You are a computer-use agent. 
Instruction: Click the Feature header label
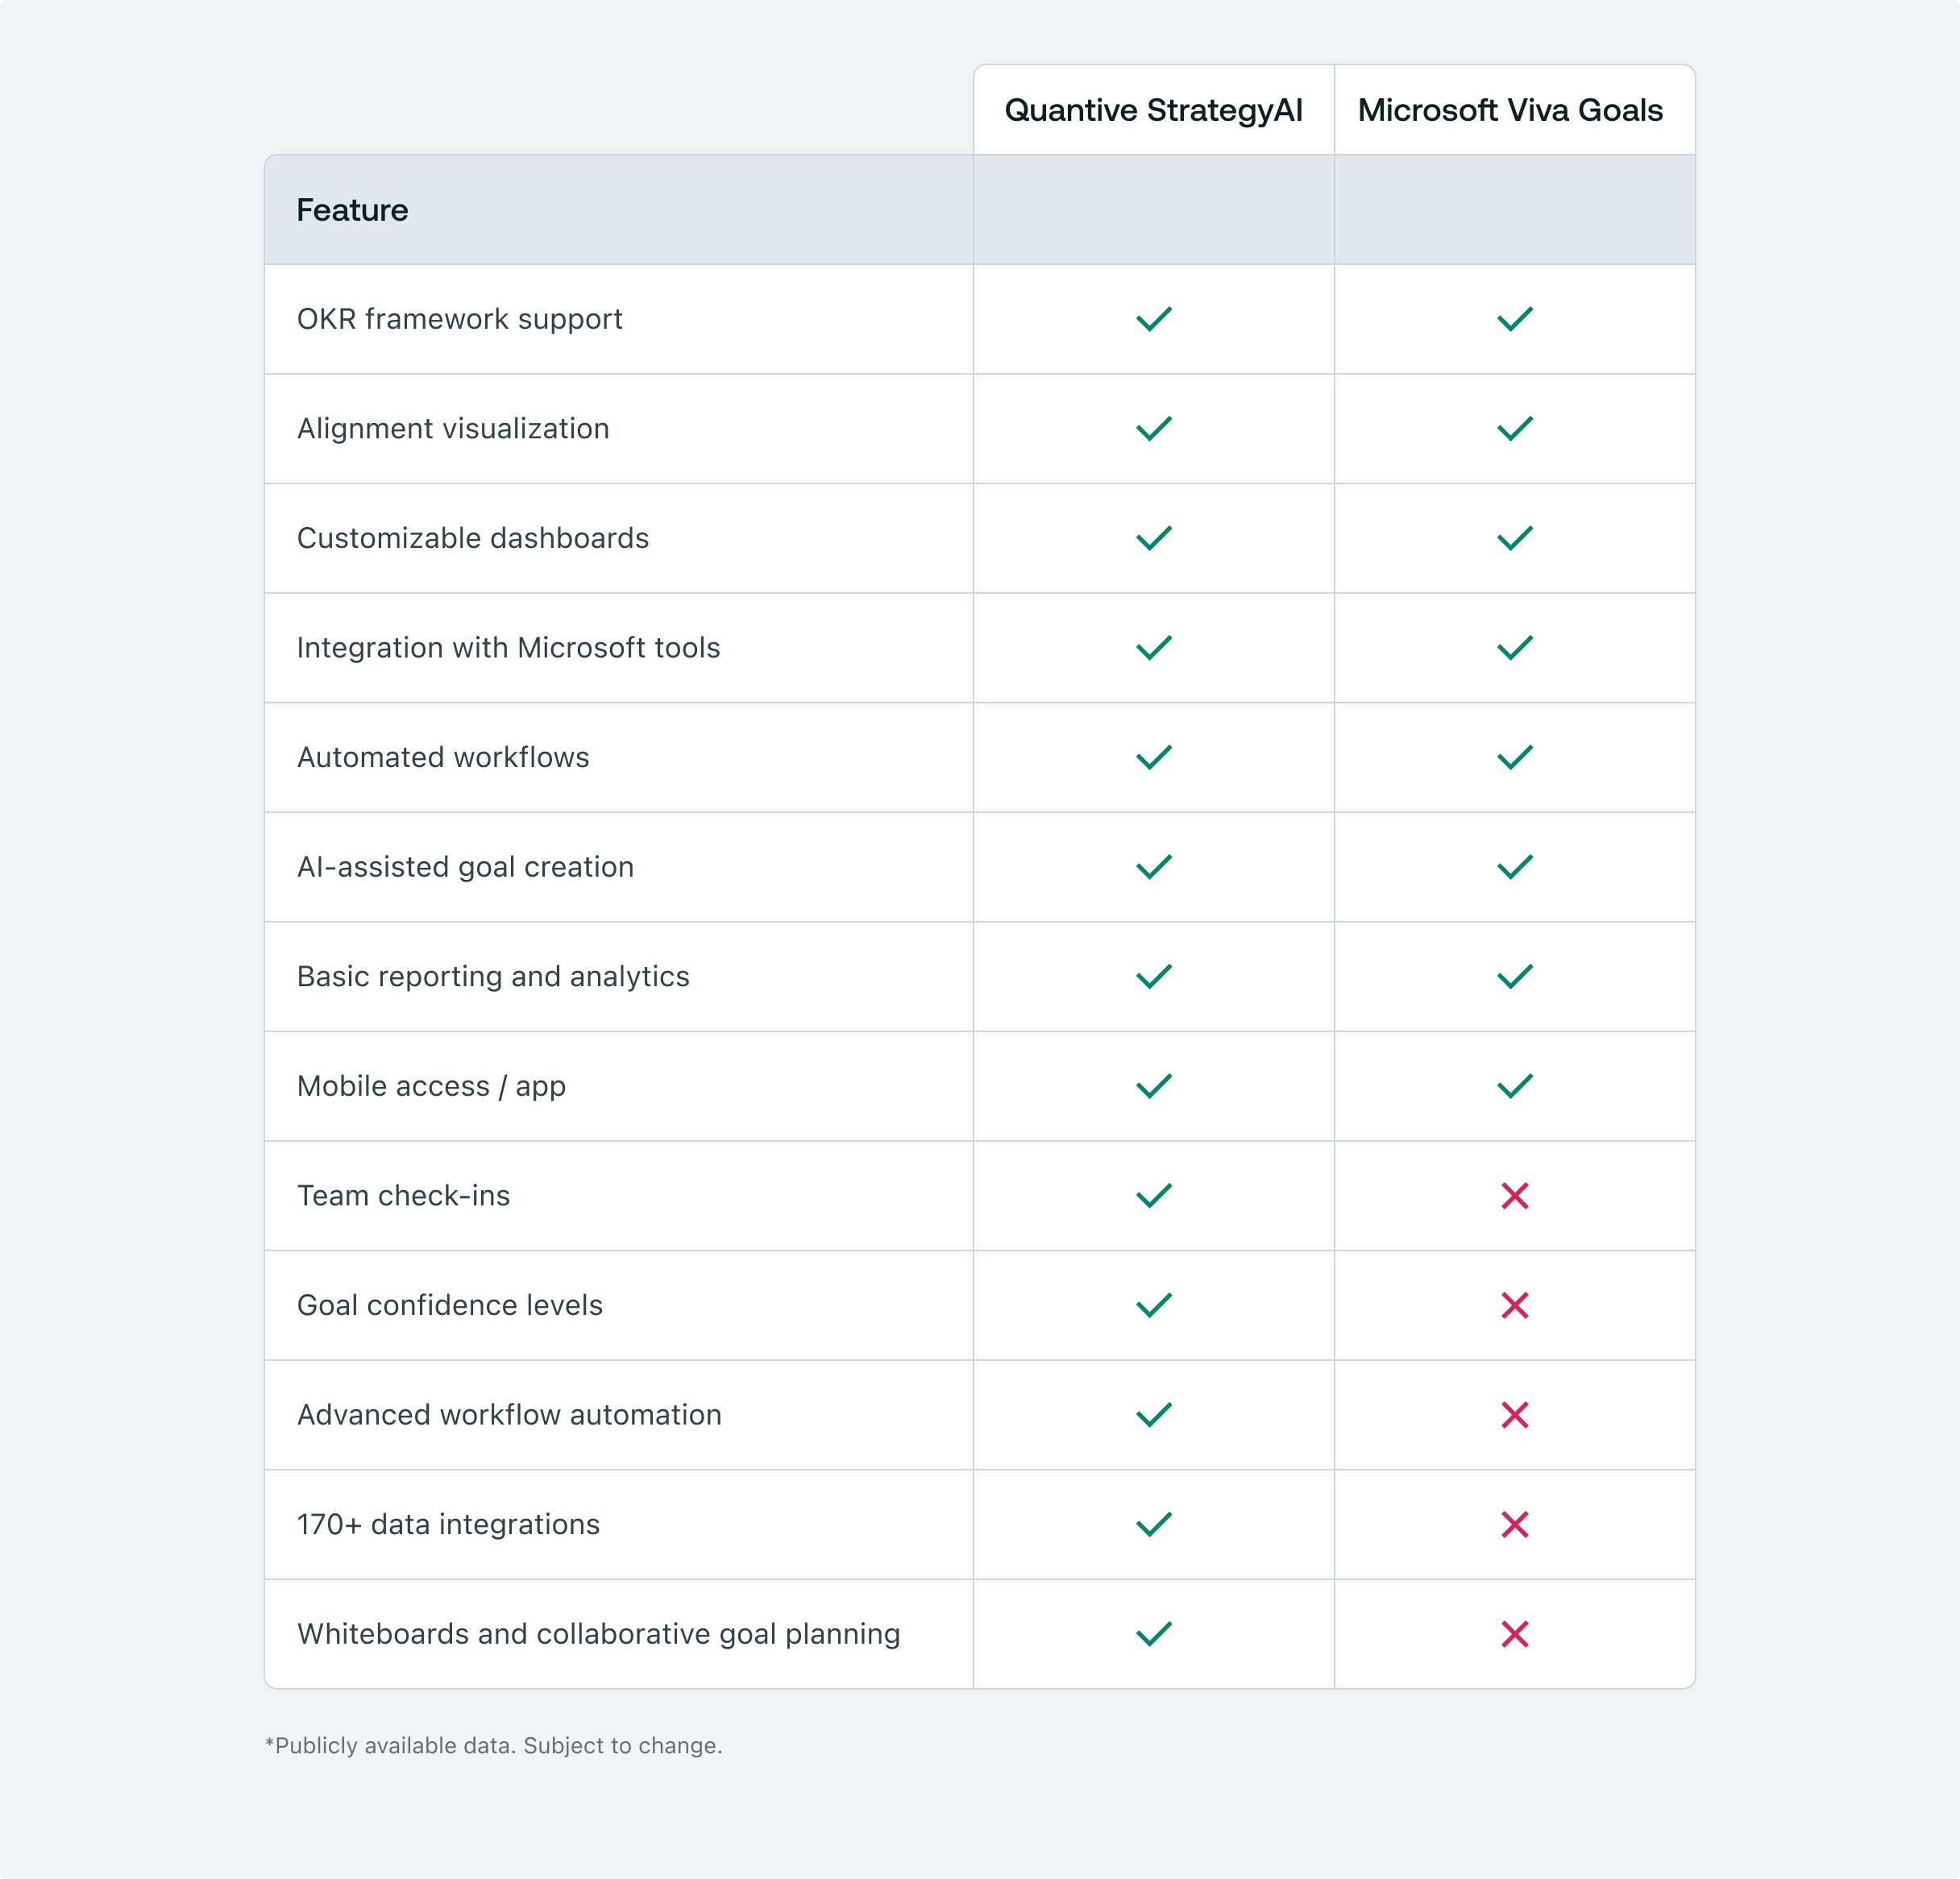point(352,210)
